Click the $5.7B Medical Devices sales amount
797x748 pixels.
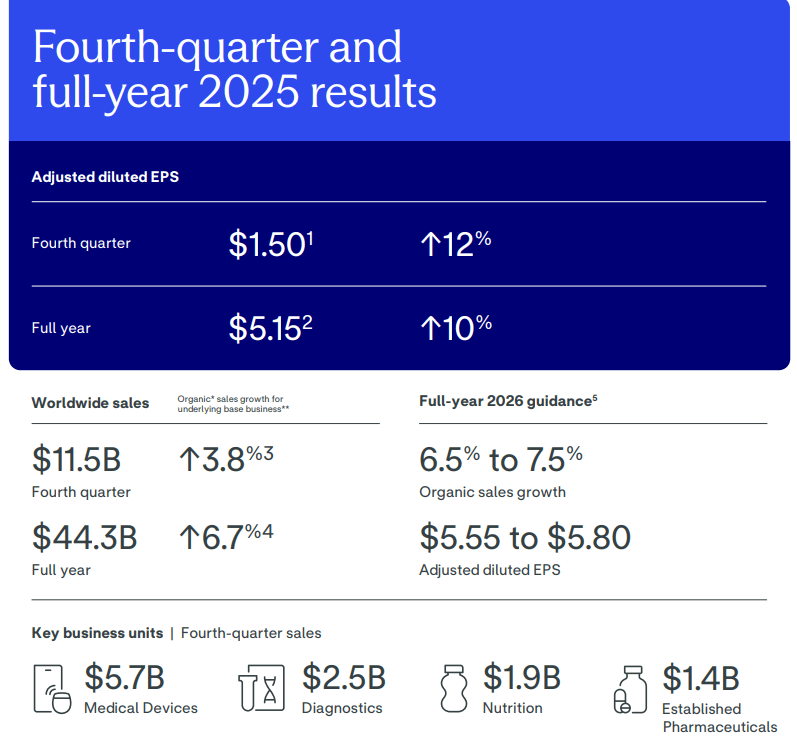(x=124, y=677)
